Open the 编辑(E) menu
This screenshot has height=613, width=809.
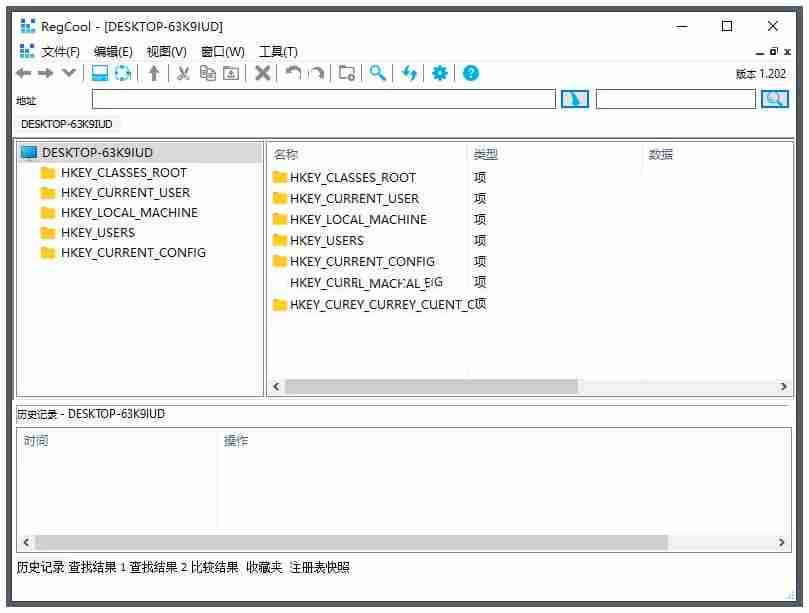point(113,52)
